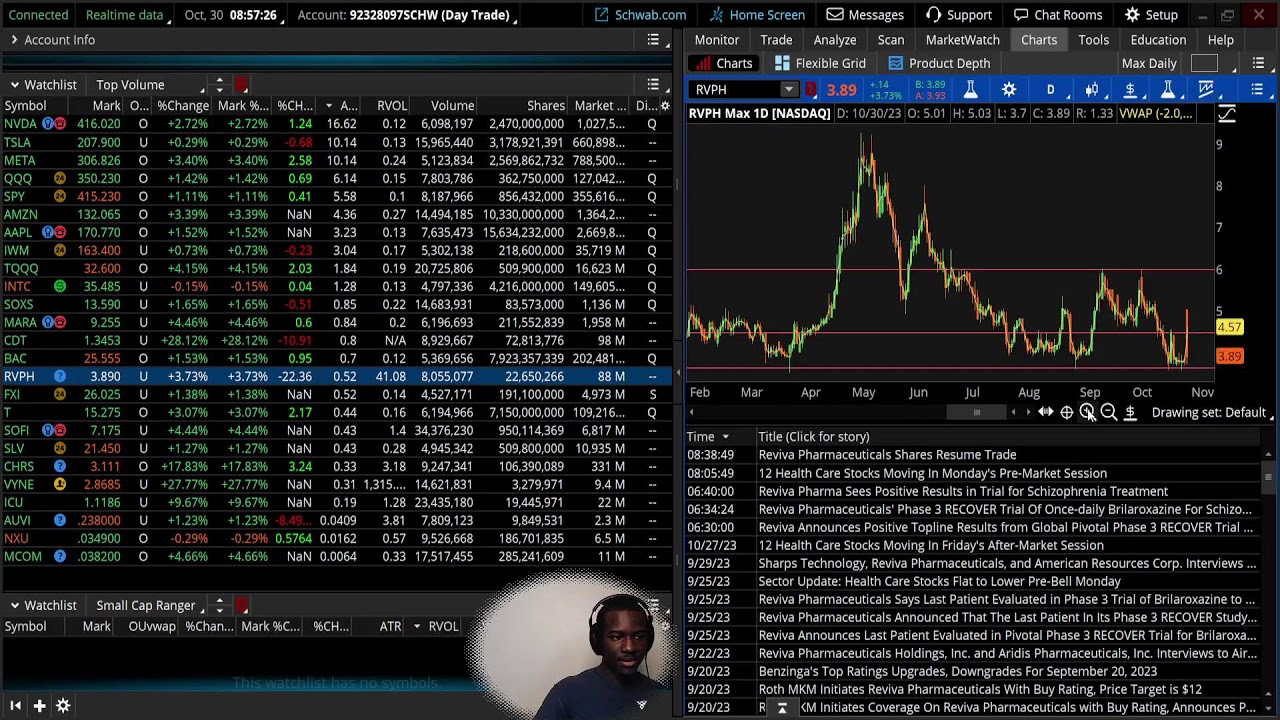Open the Top Volume watchlist menu icon
Viewport: 1280px width, 720px height.
653,85
